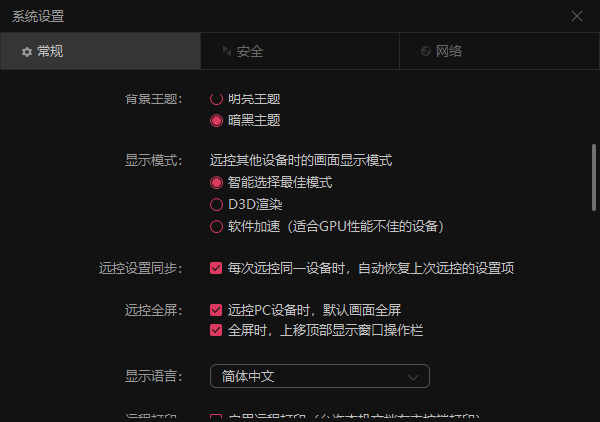This screenshot has height=422, width=600.
Task: Enable 软件加速 display mode
Action: [216, 226]
